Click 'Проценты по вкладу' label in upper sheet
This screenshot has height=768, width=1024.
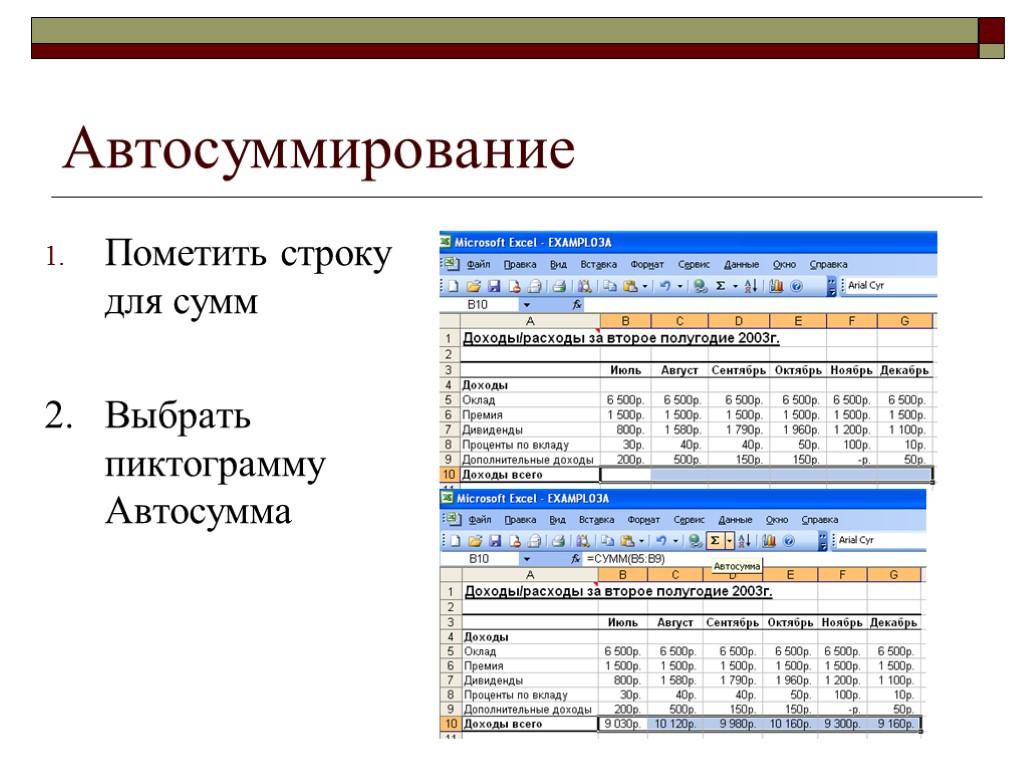[x=515, y=445]
